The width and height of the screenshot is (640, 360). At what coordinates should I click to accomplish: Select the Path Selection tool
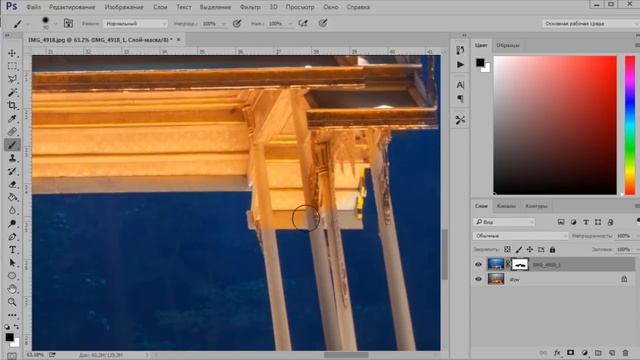(12, 262)
